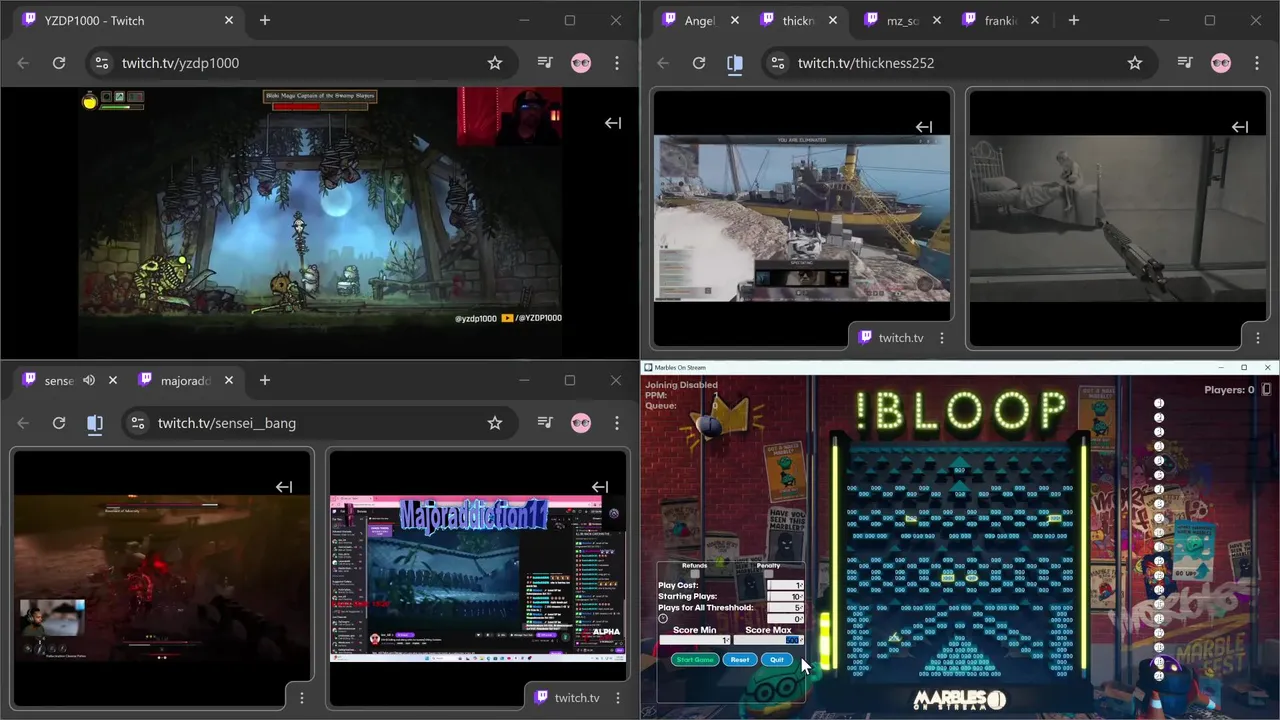Edit the Score Max field
Viewport: 1280px width, 720px height.
pyautogui.click(x=769, y=640)
